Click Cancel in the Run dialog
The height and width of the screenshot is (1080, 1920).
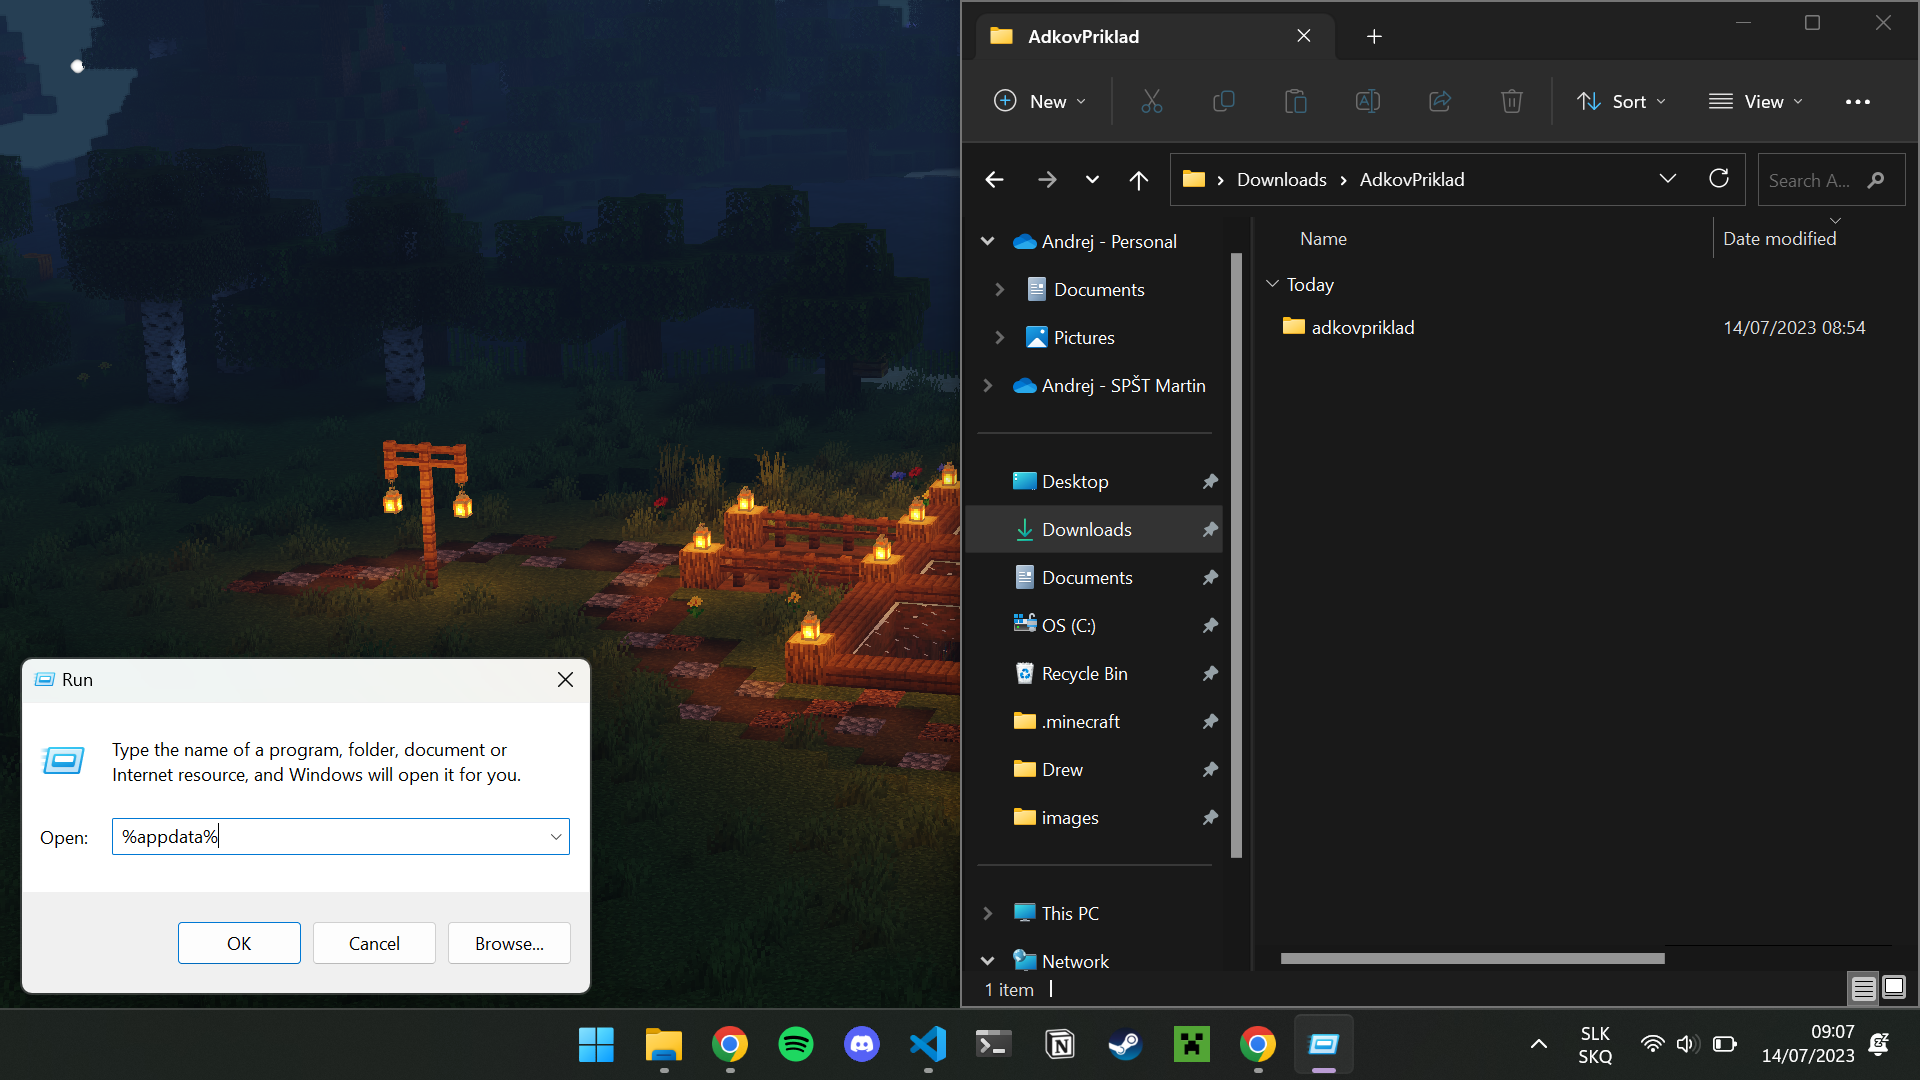click(x=374, y=943)
